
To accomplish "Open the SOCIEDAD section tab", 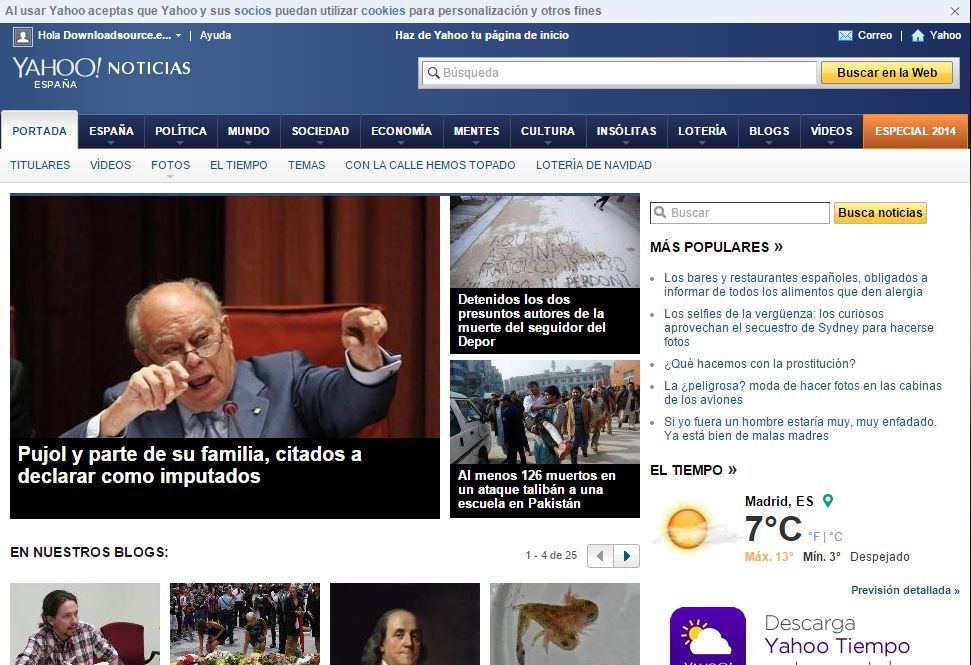I will point(320,131).
